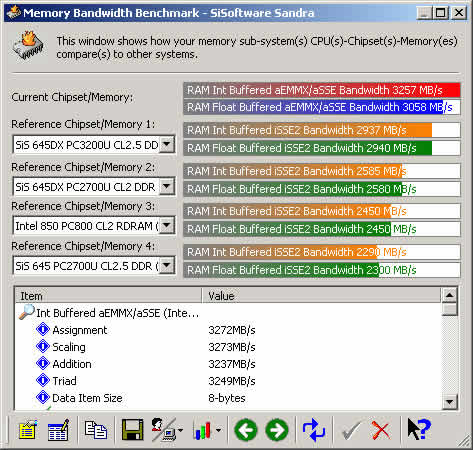Click the blue table with pencil icon
This screenshot has height=450, width=473.
point(58,430)
